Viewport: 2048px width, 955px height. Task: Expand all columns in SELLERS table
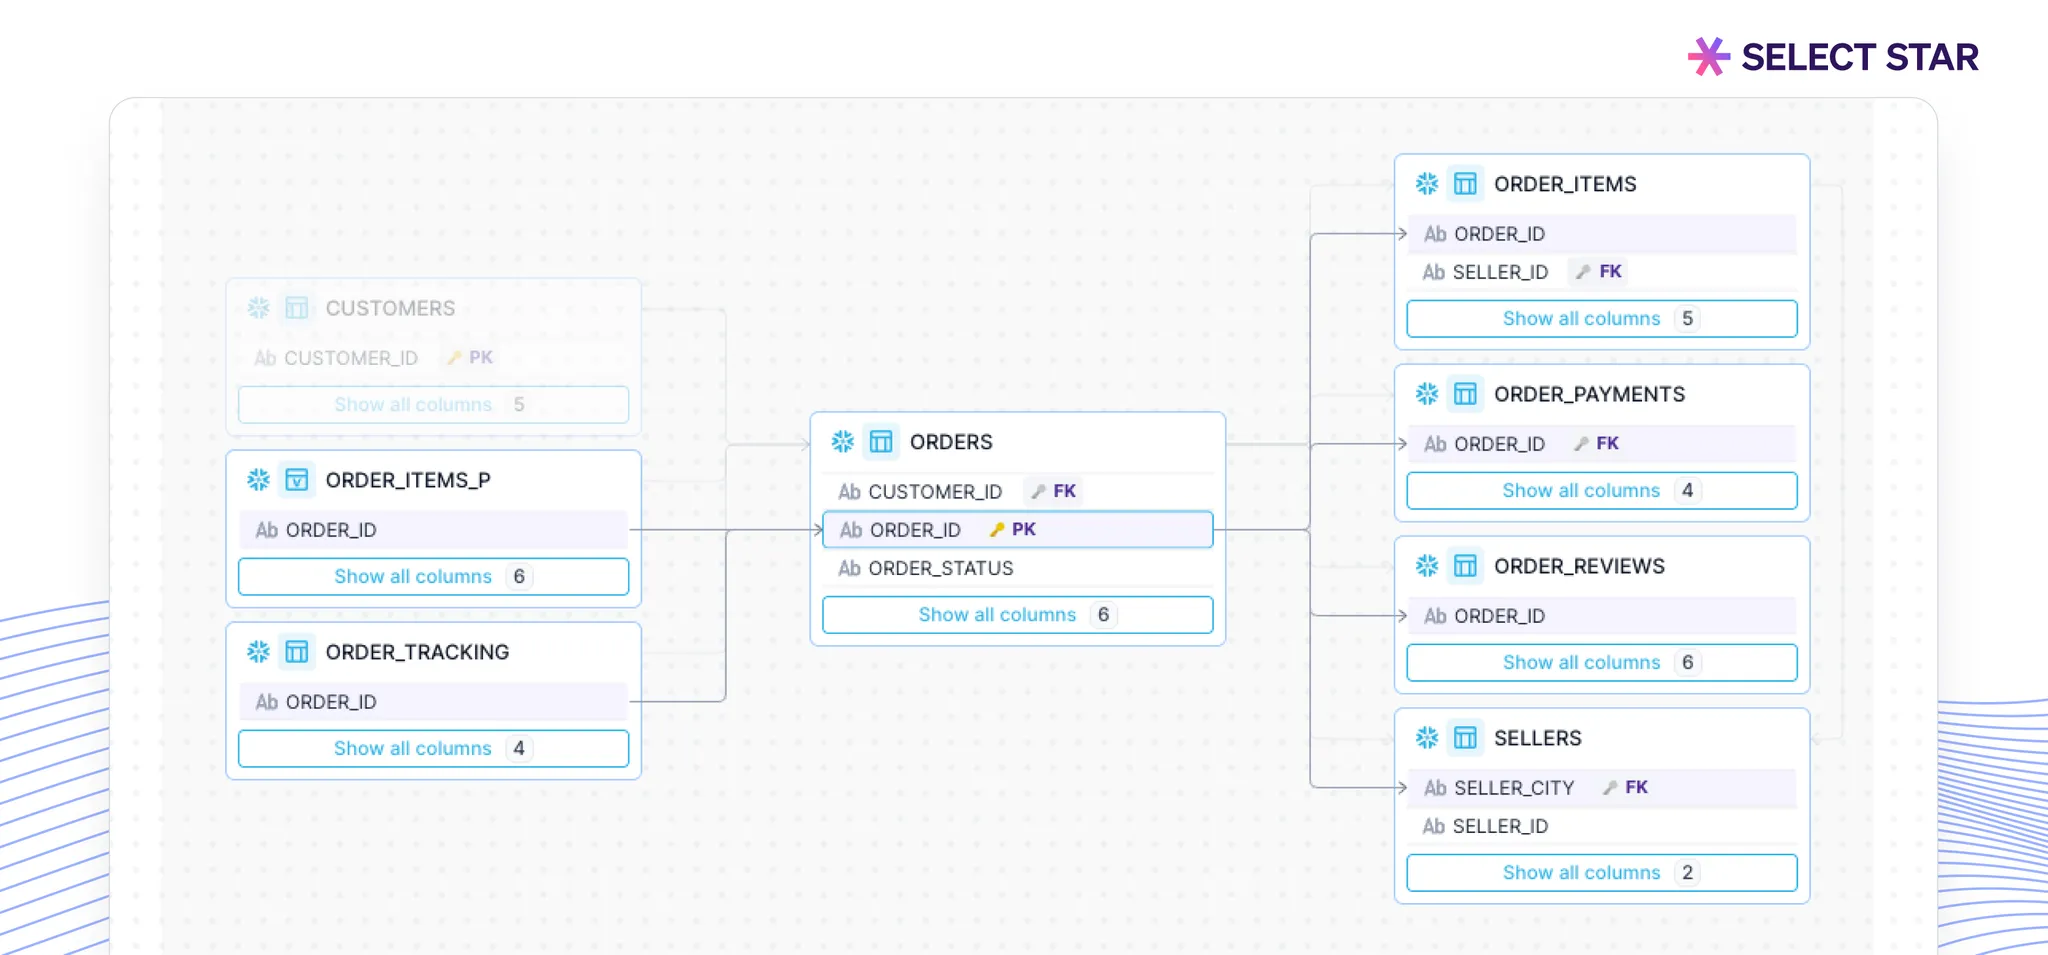click(1601, 873)
